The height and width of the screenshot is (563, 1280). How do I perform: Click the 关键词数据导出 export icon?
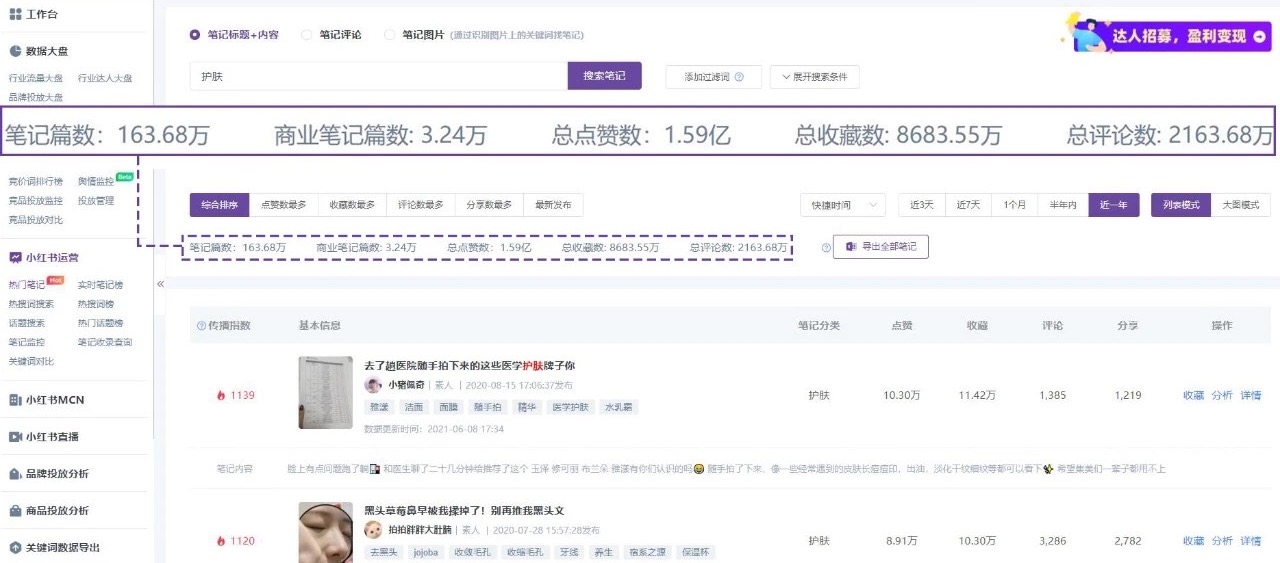[15, 548]
